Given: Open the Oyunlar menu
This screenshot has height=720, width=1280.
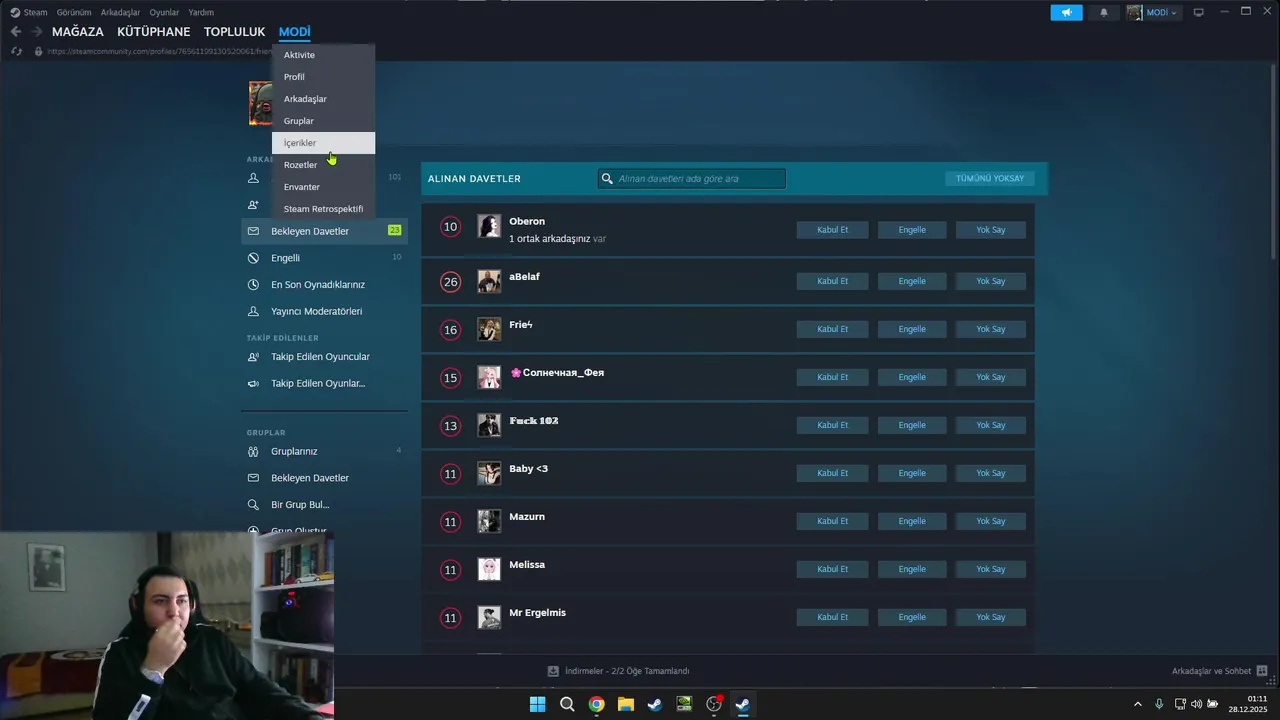Looking at the screenshot, I should pos(164,12).
